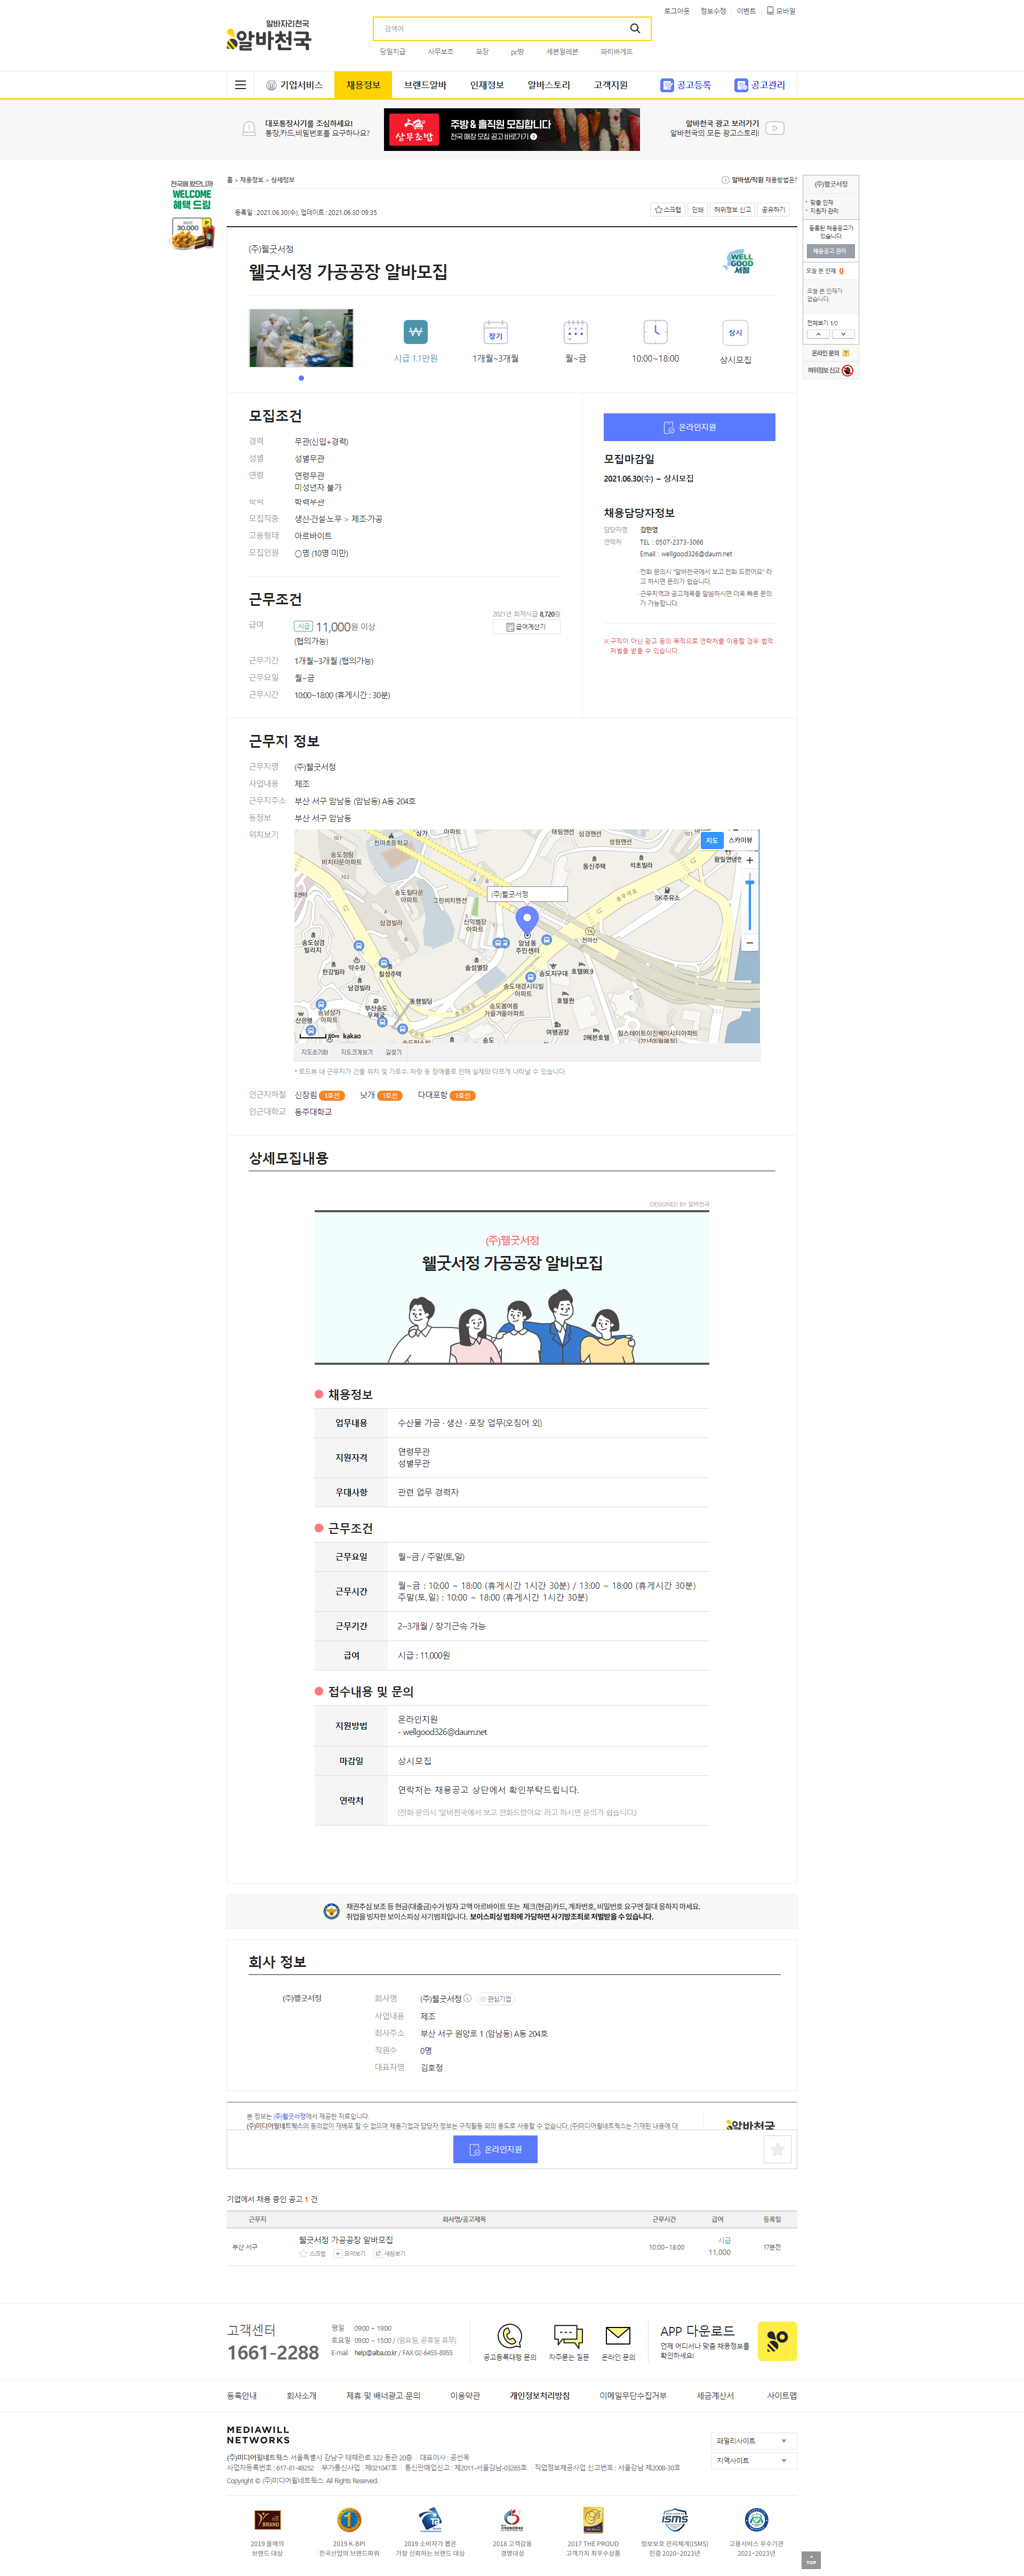Open the 패밀리사이트 dropdown

[753, 2440]
